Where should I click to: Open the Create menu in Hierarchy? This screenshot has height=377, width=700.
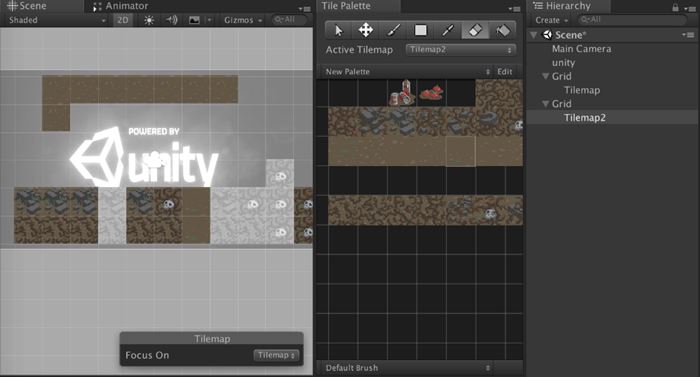(551, 20)
